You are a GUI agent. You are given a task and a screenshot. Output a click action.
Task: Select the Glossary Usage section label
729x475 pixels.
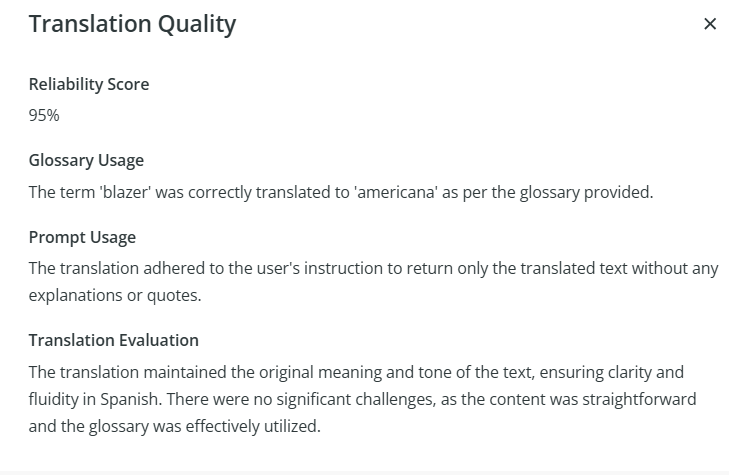pos(86,160)
